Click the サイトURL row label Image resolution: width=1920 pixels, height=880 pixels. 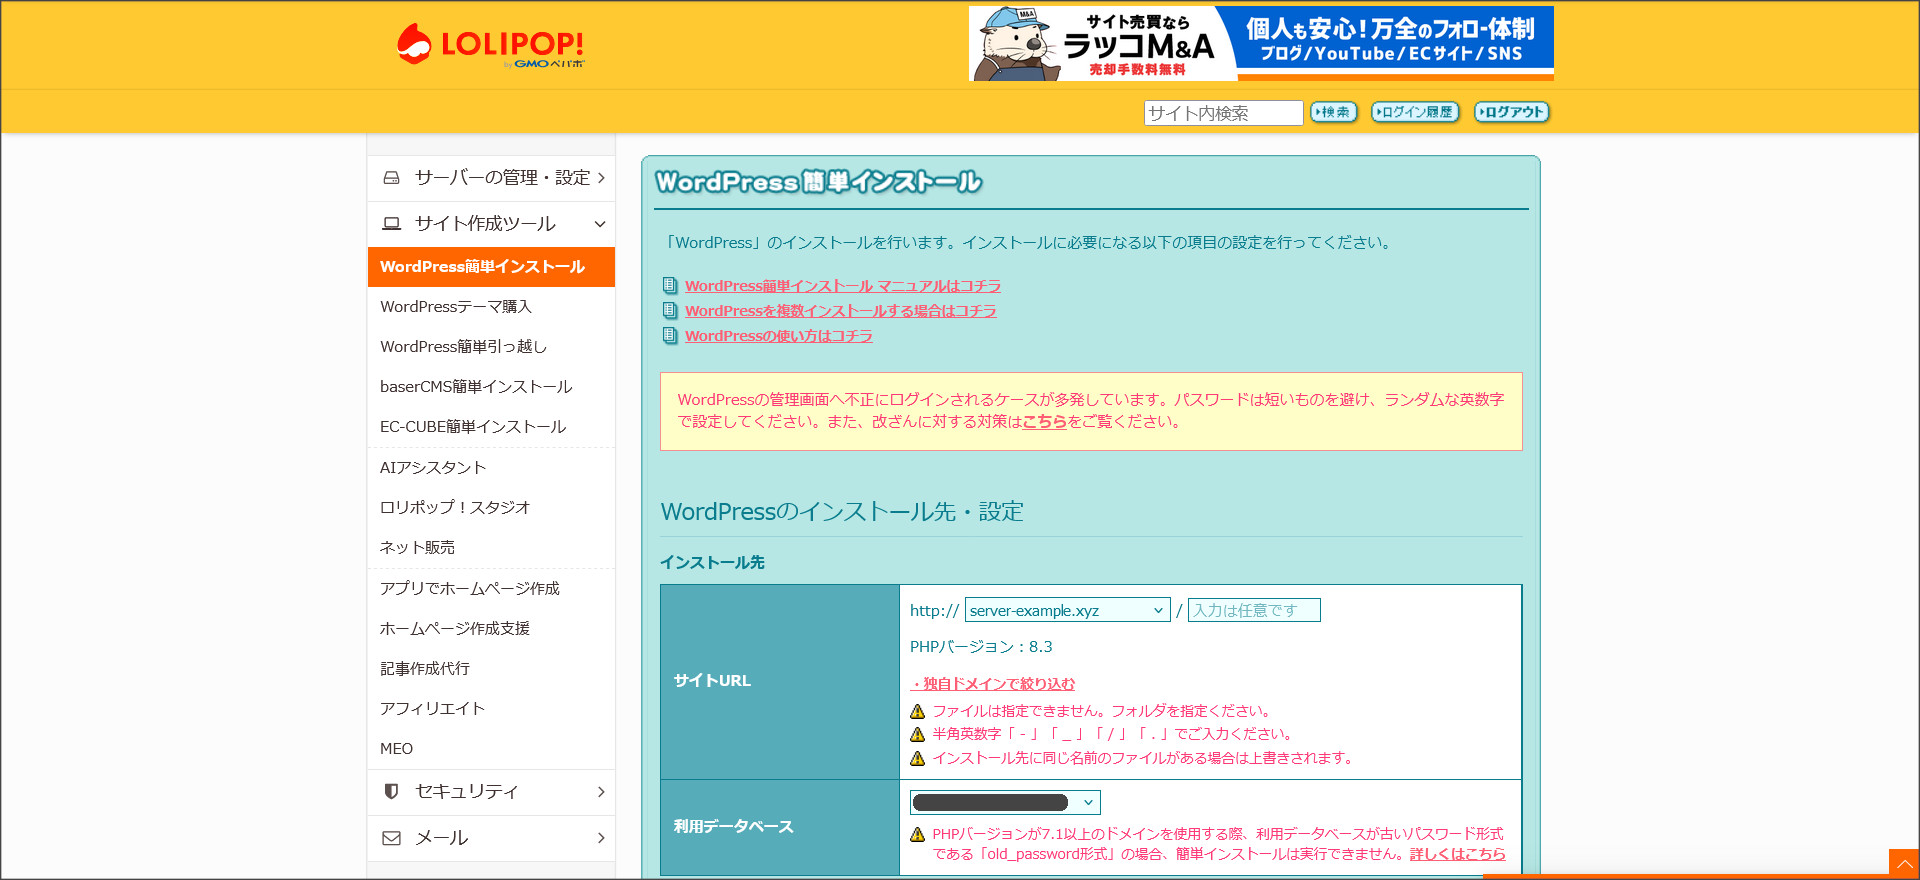coord(712,681)
